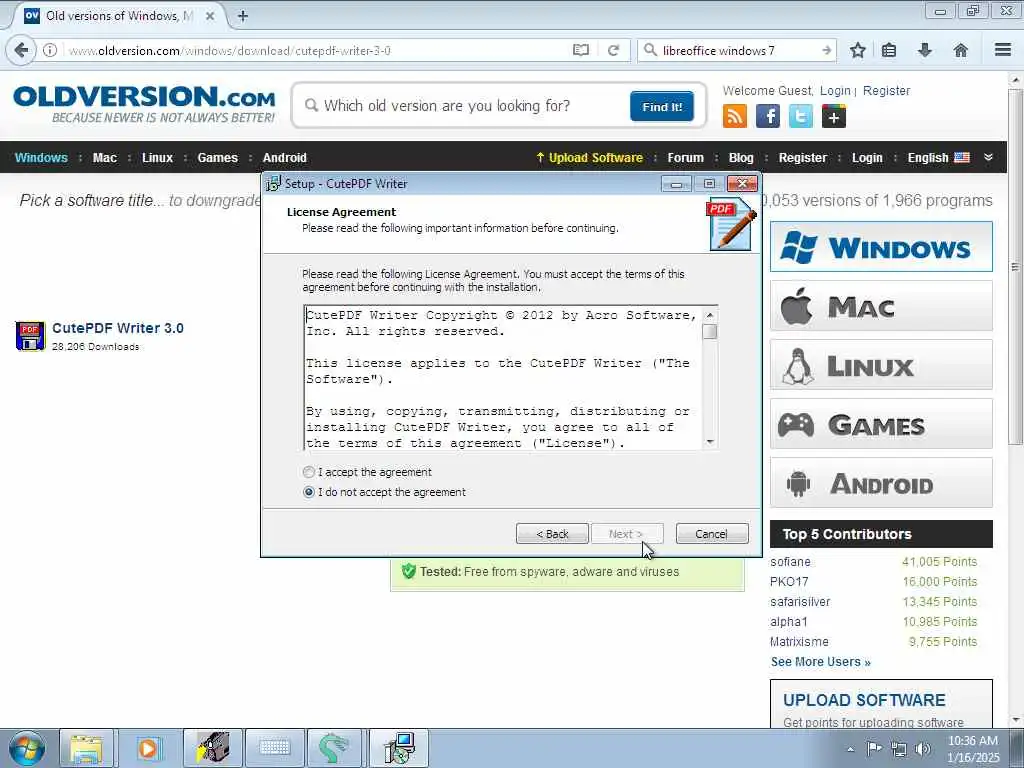Viewport: 1024px width, 768px height.
Task: Open the Twitter icon
Action: 801,116
